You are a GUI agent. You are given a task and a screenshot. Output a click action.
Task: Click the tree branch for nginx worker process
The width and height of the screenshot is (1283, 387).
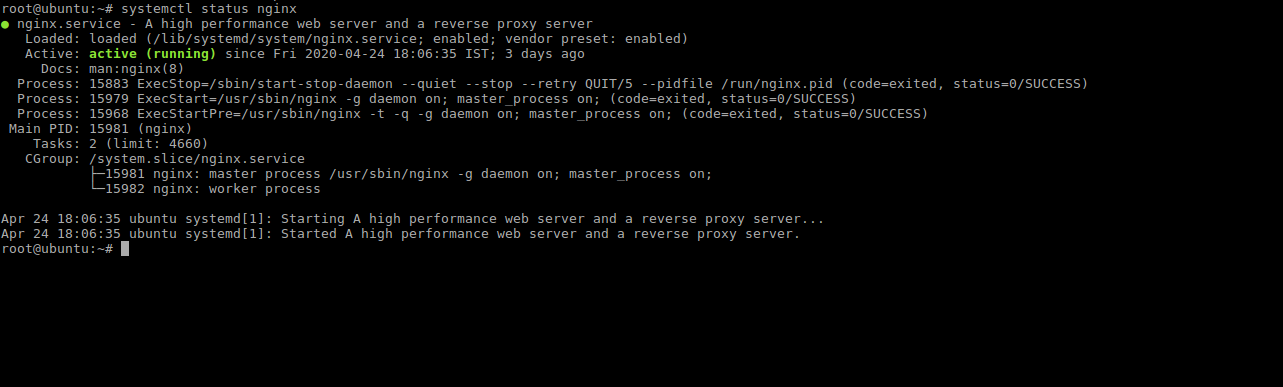pos(205,188)
